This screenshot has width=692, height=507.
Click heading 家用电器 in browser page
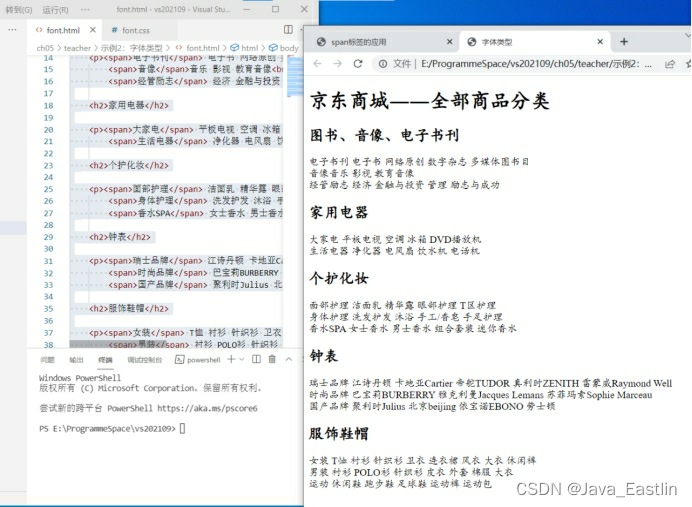pos(339,212)
